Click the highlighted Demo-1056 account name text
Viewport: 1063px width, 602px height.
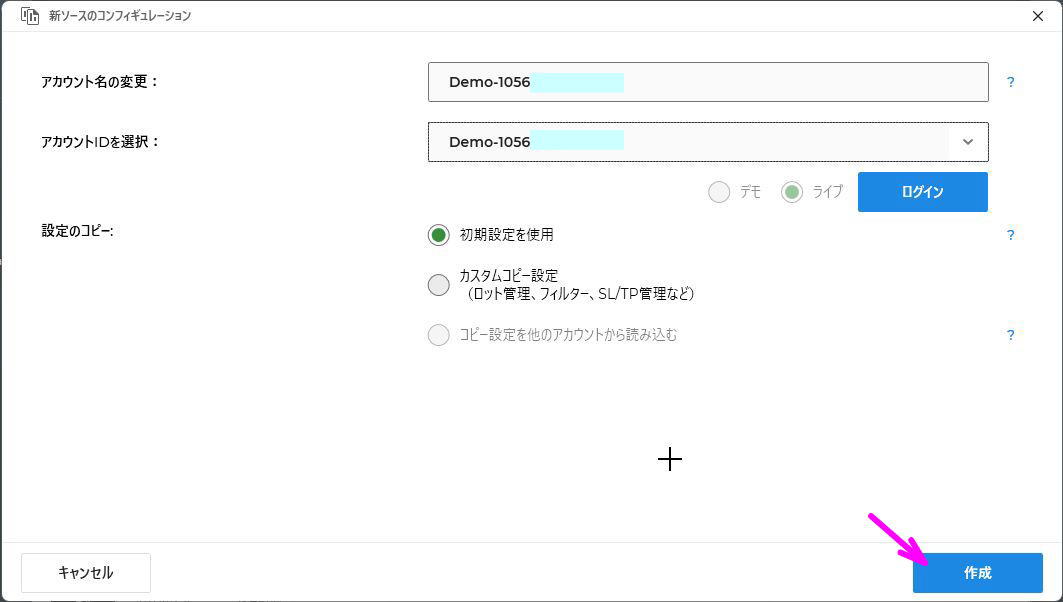click(x=490, y=82)
